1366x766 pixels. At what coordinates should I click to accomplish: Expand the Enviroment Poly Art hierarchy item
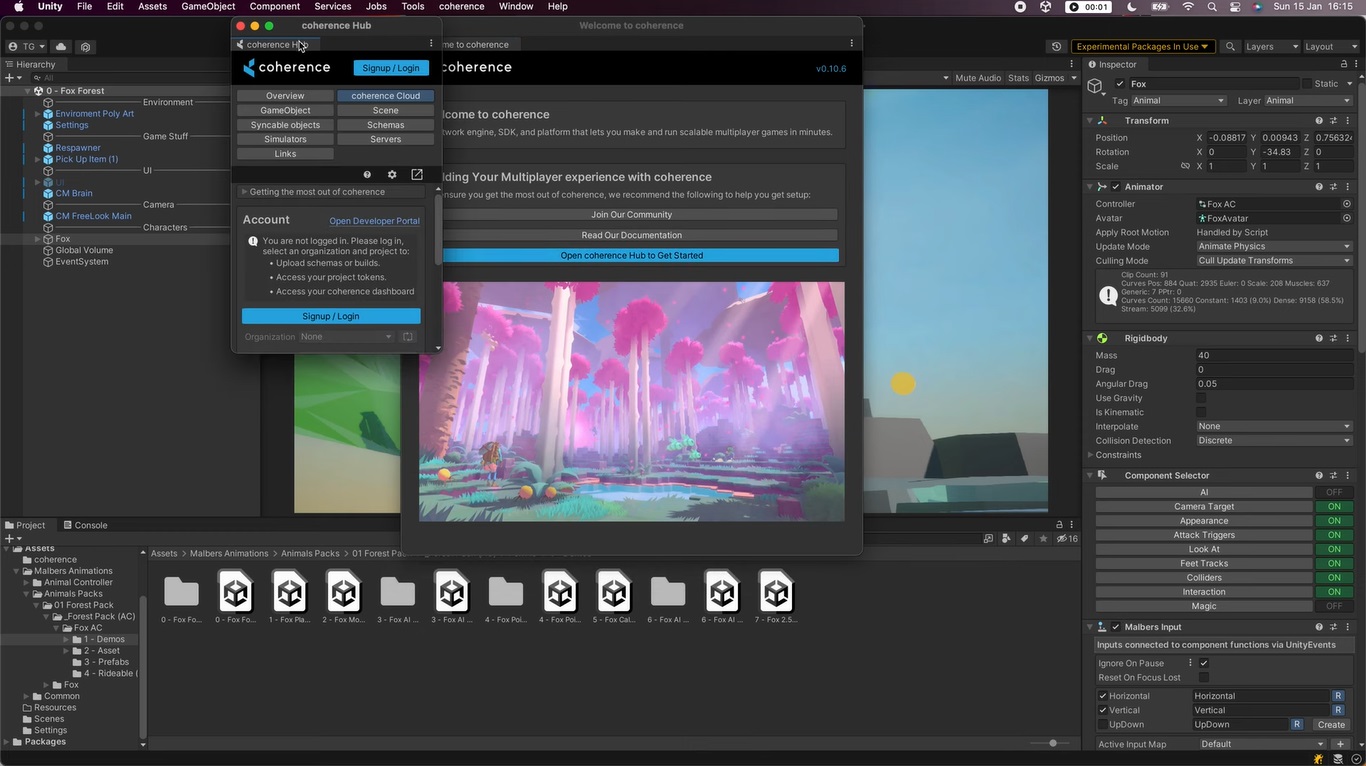coord(38,114)
